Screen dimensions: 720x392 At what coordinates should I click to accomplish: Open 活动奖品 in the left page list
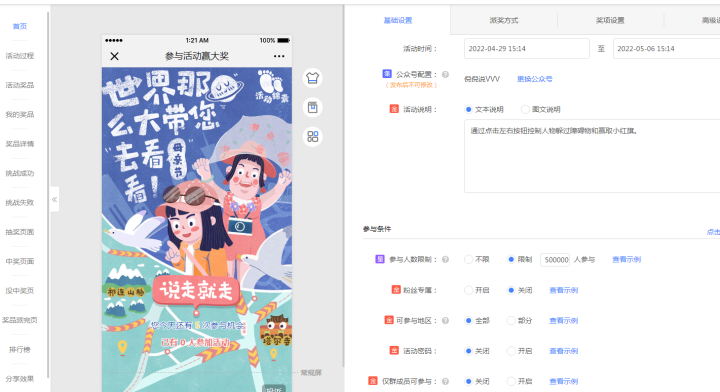[x=20, y=85]
